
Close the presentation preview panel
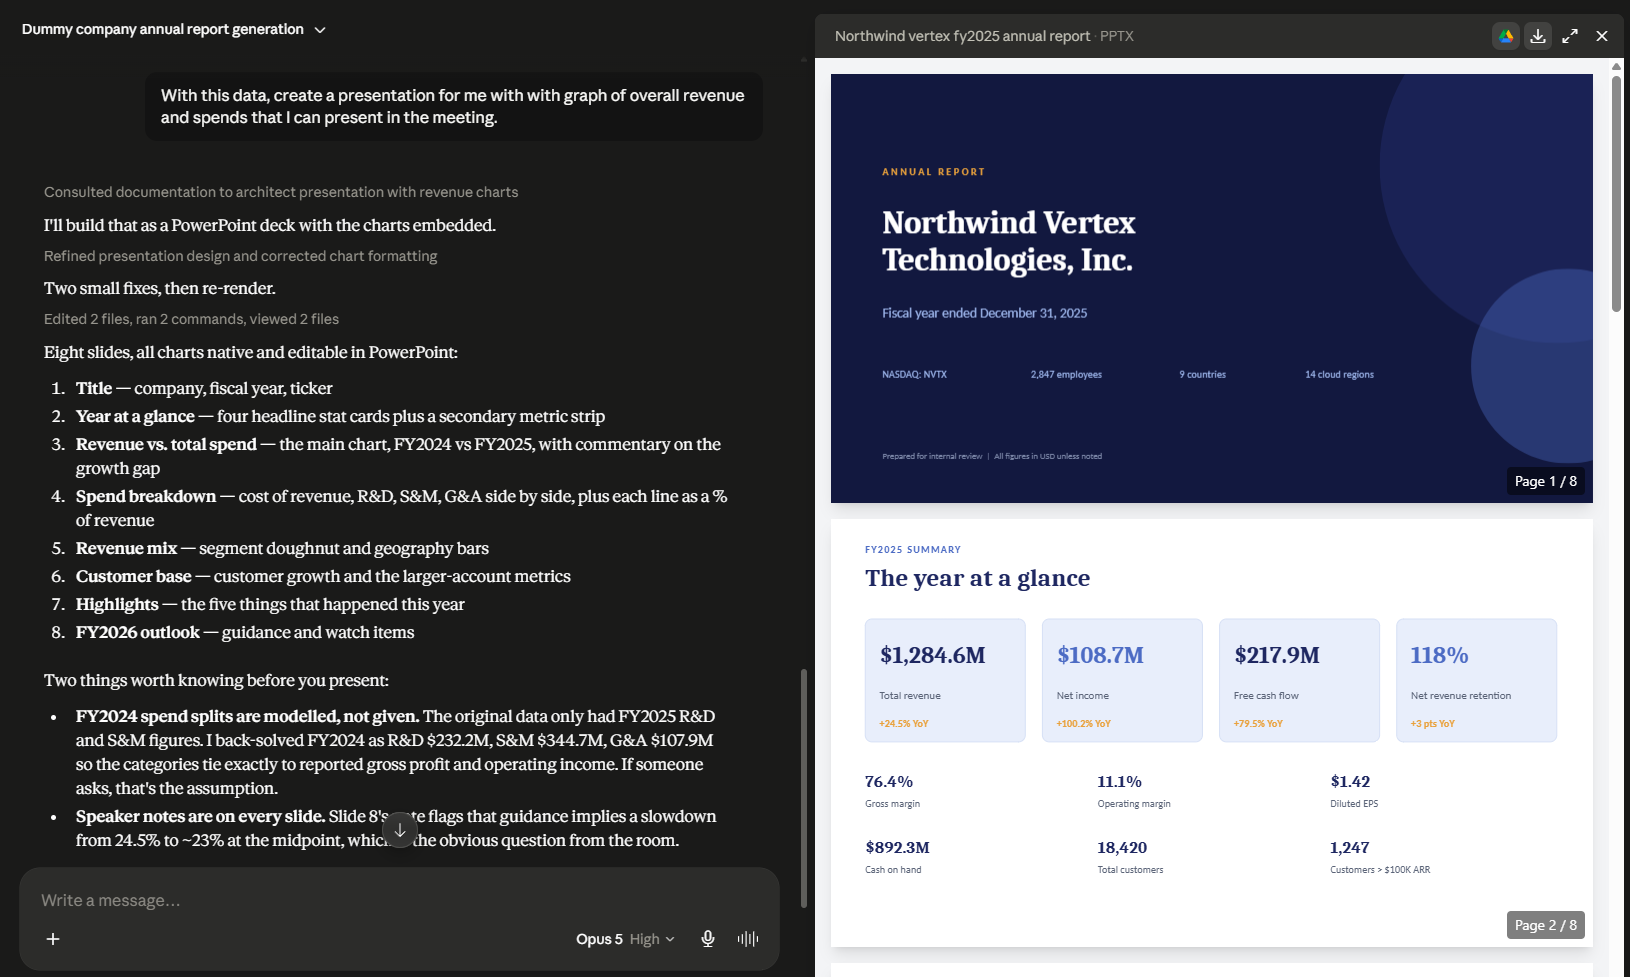tap(1602, 36)
